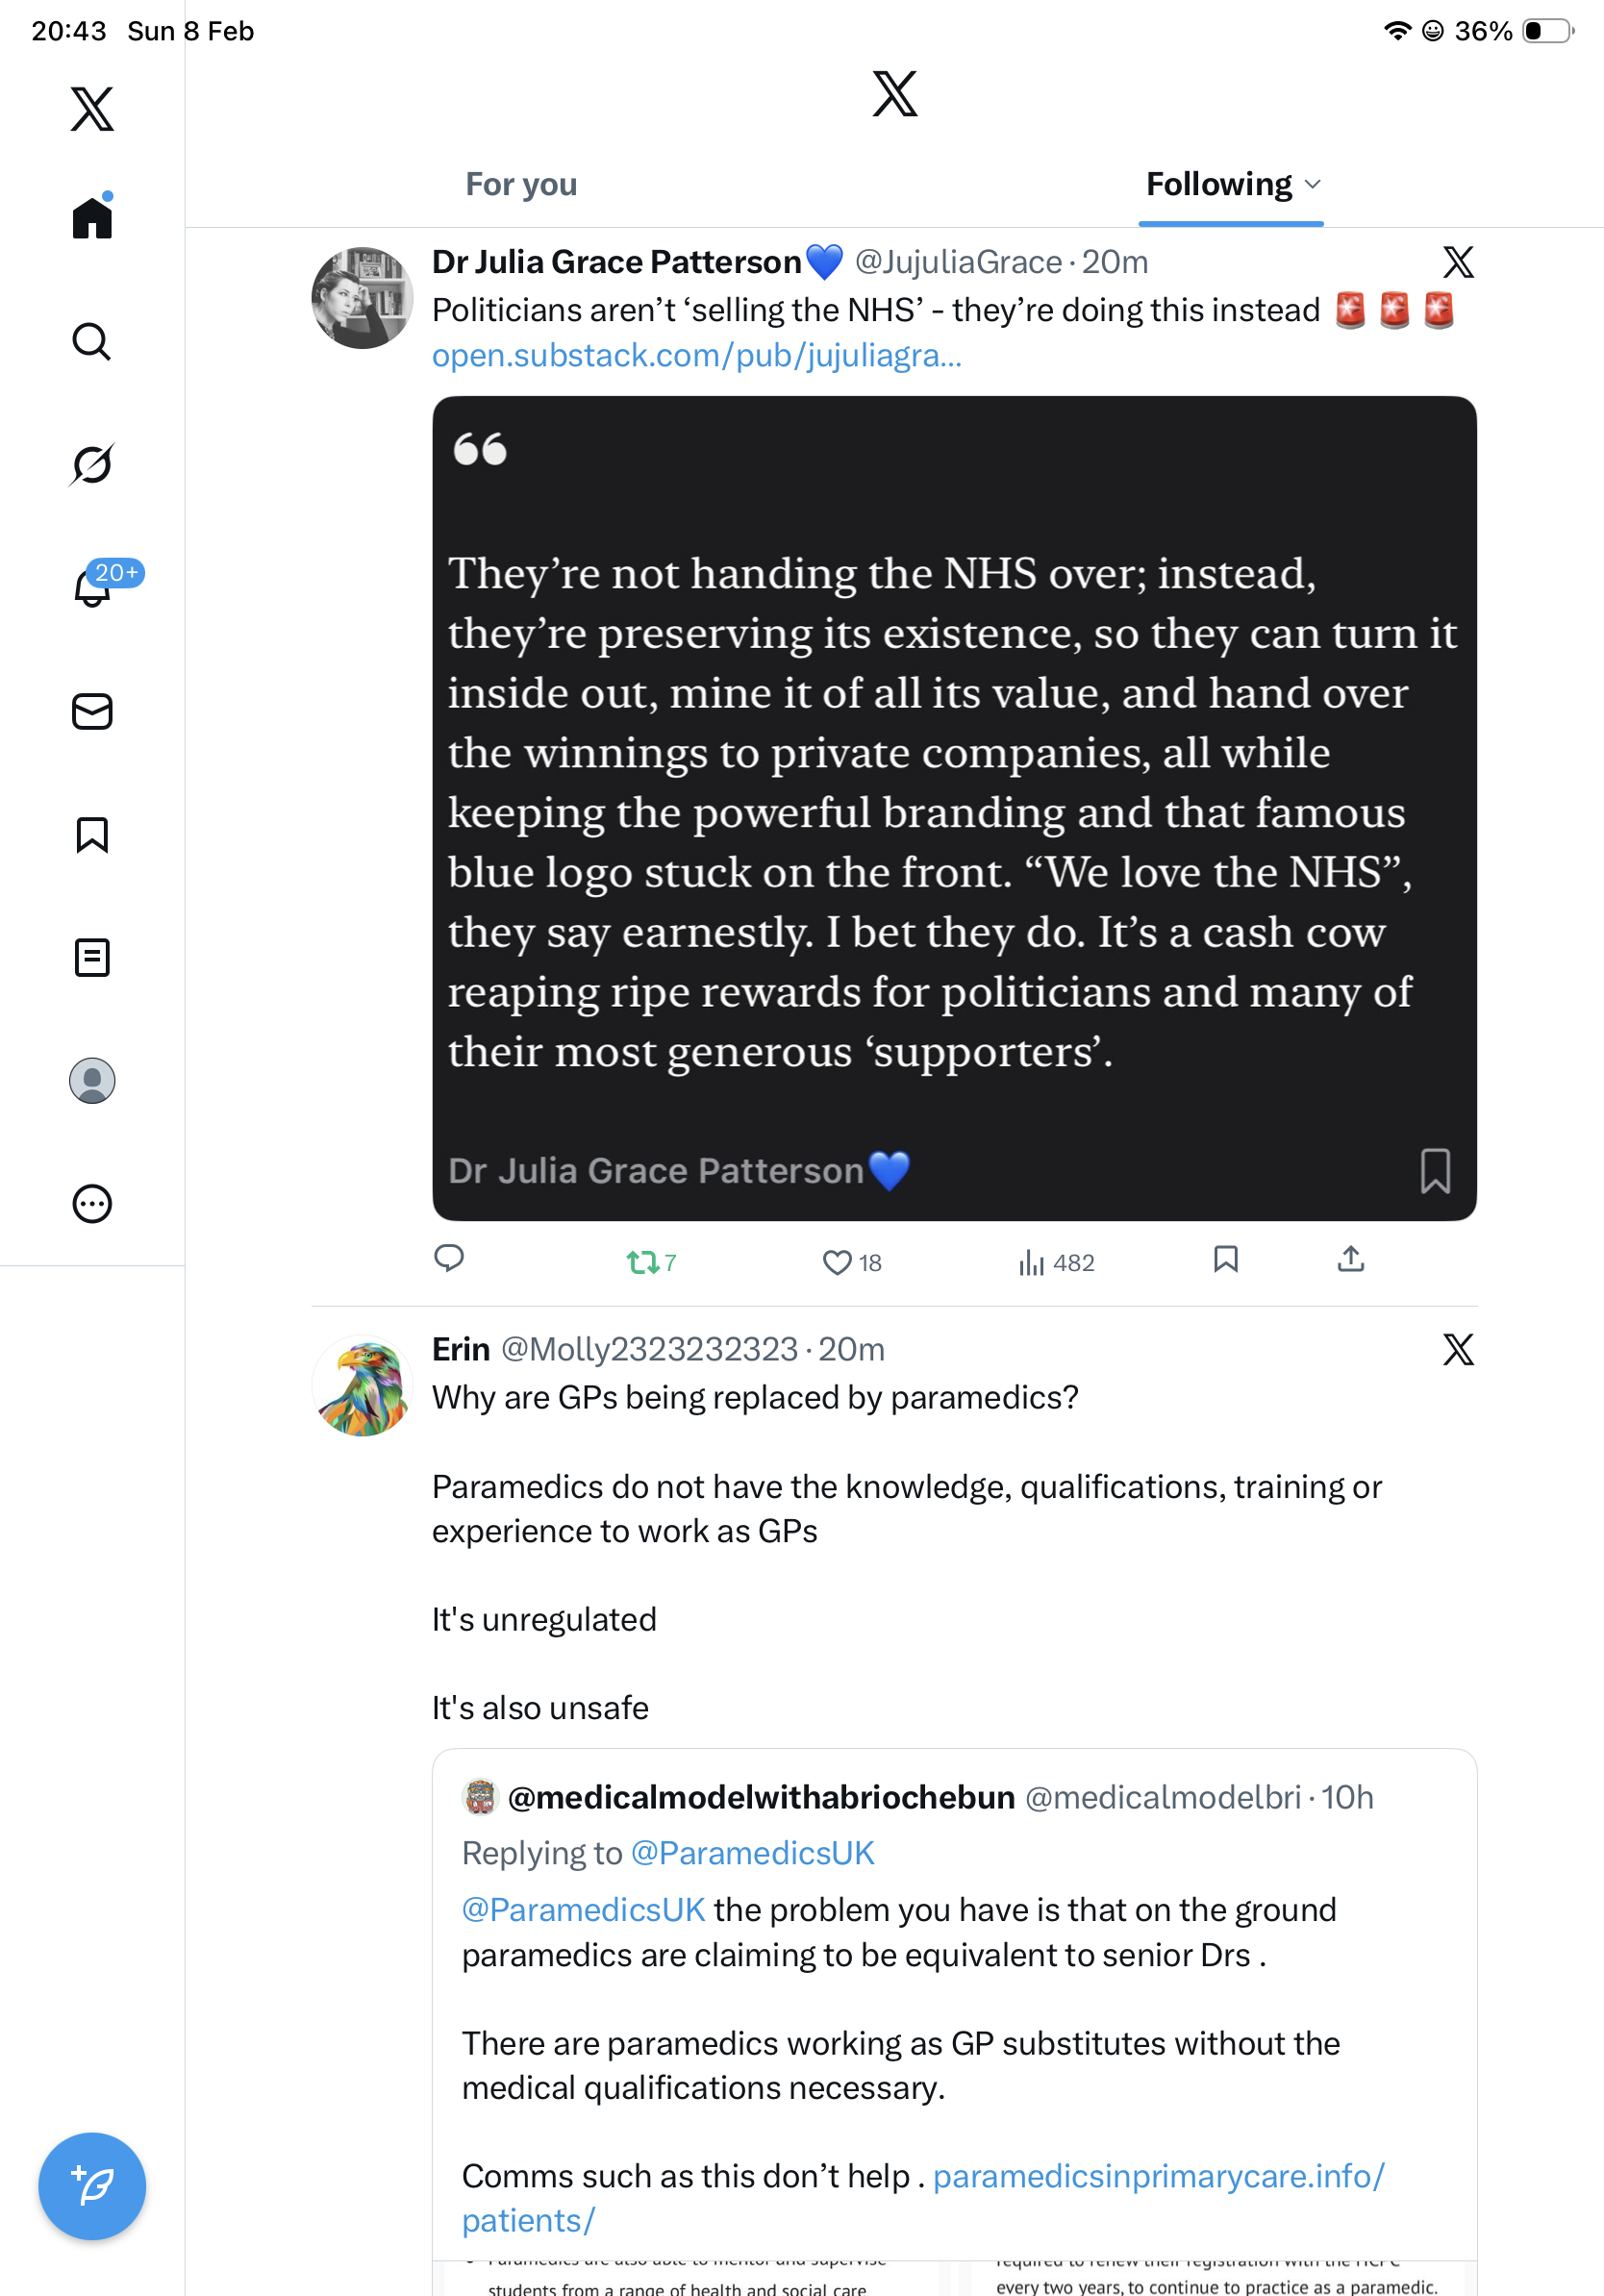Open Lists icon in sidebar
1604x2296 pixels.
pos(92,957)
